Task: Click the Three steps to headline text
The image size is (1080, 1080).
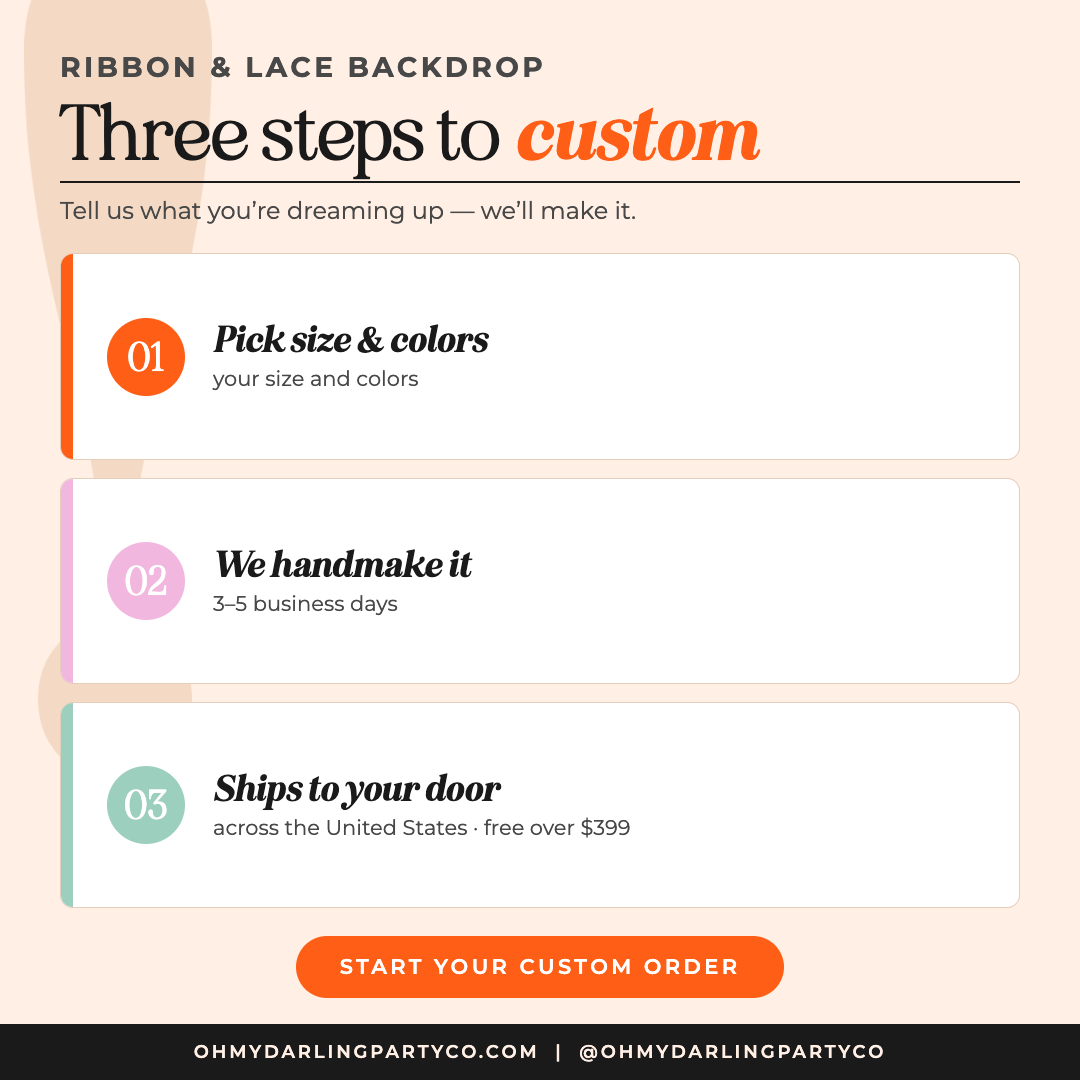Action: pos(279,136)
